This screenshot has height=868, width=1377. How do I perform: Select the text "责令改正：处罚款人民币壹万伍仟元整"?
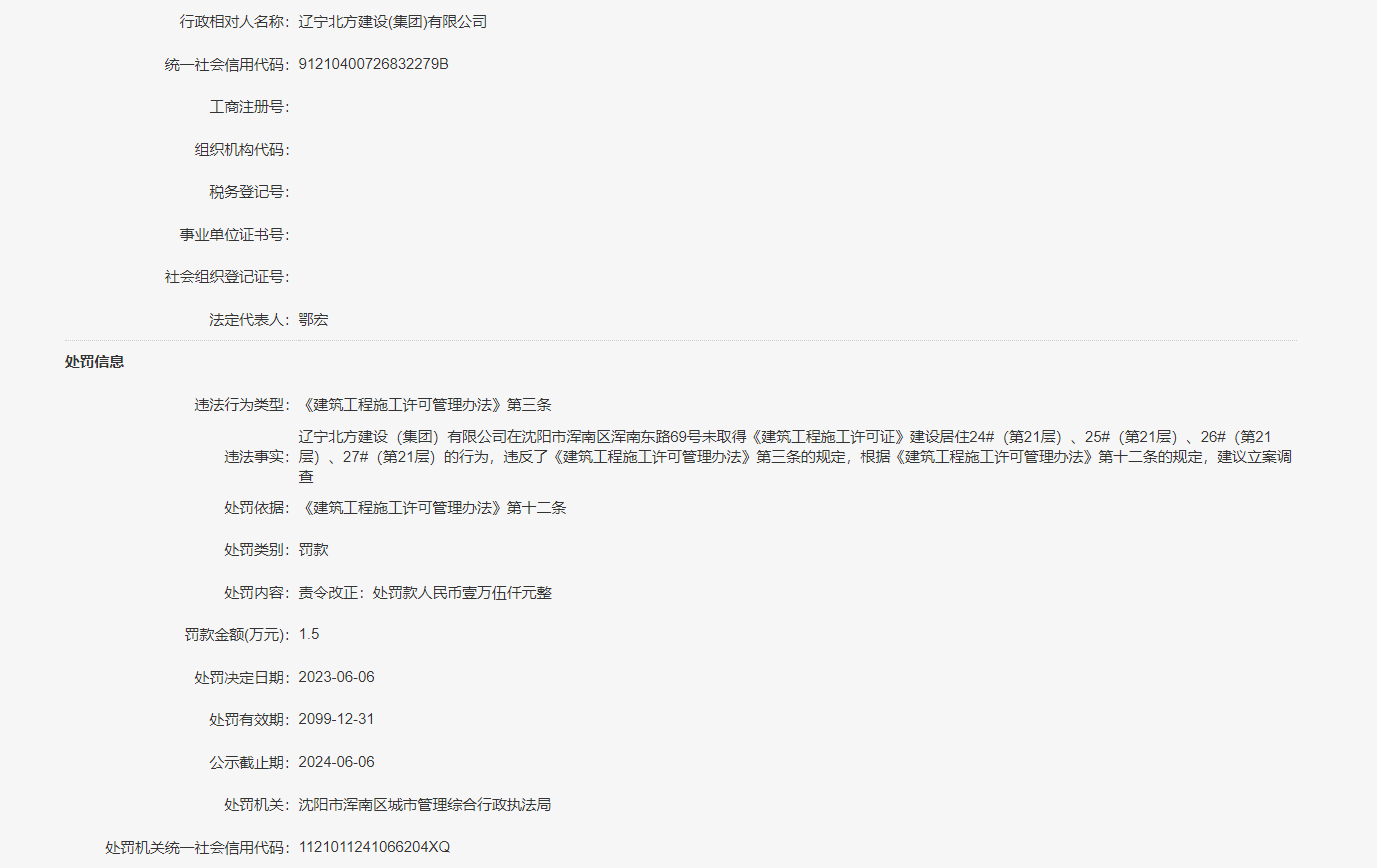(426, 593)
